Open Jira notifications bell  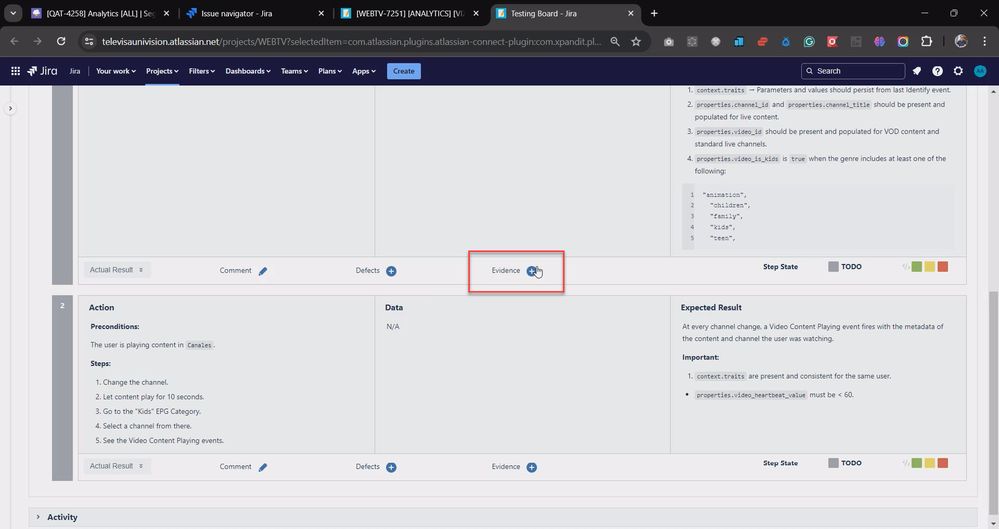(916, 71)
